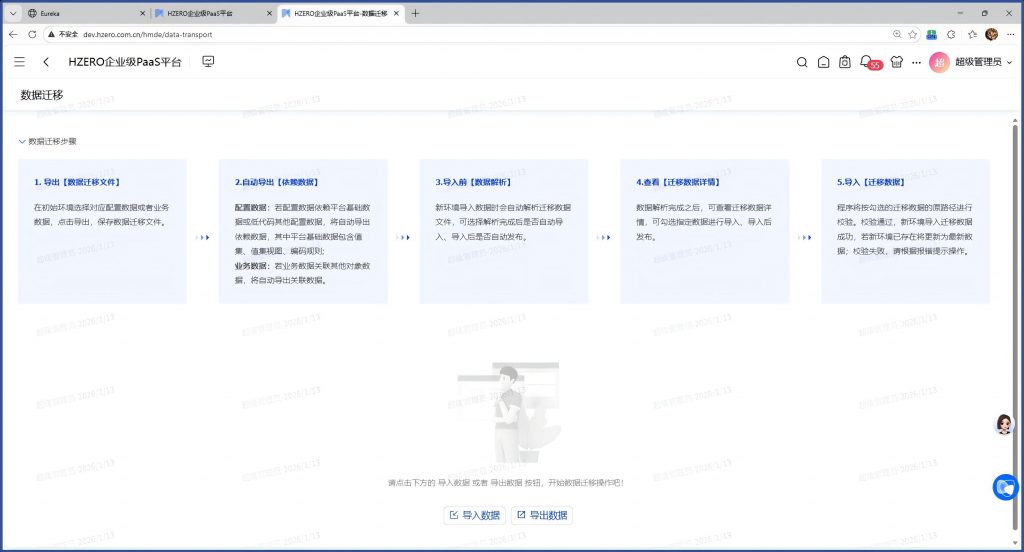Click the home icon in the header
This screenshot has width=1024, height=552.
point(823,62)
